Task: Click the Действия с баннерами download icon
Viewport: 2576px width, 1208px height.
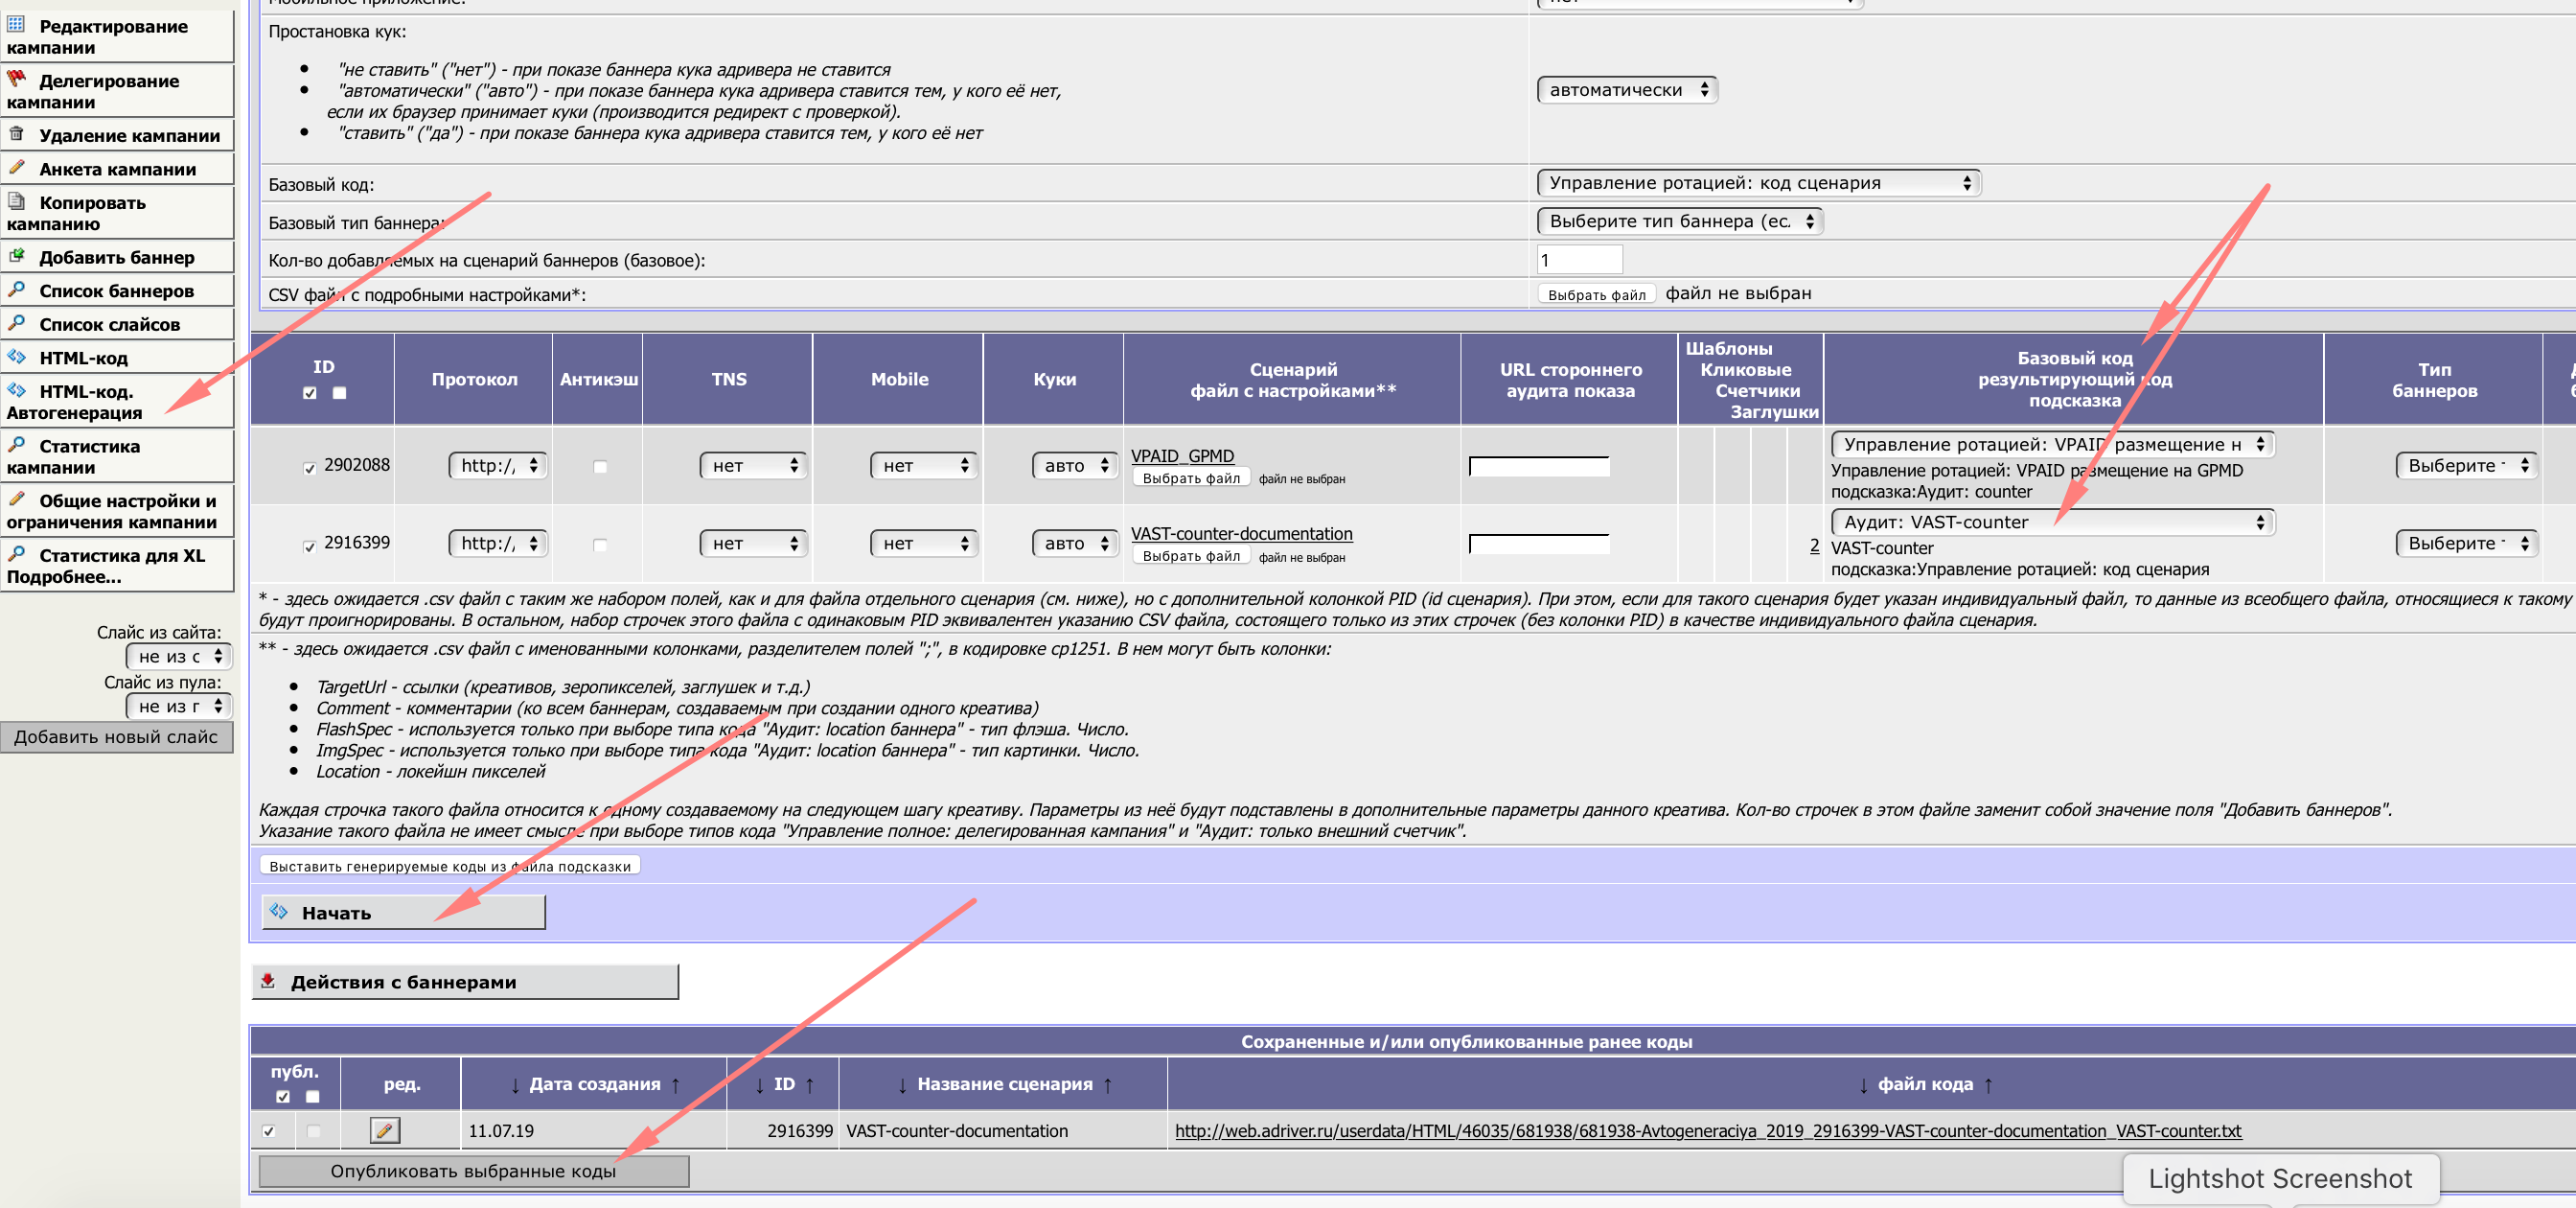Action: [x=268, y=980]
